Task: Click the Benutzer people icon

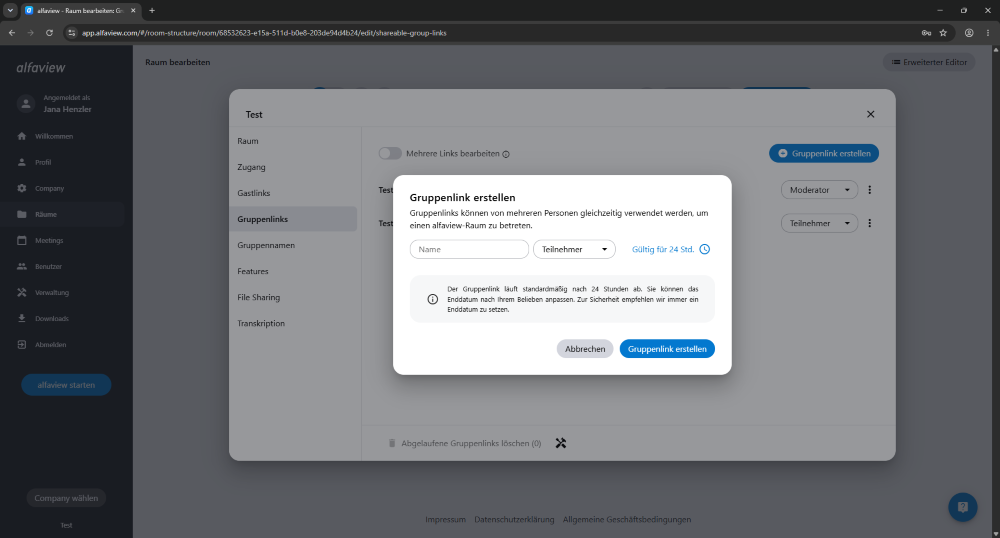Action: click(22, 266)
